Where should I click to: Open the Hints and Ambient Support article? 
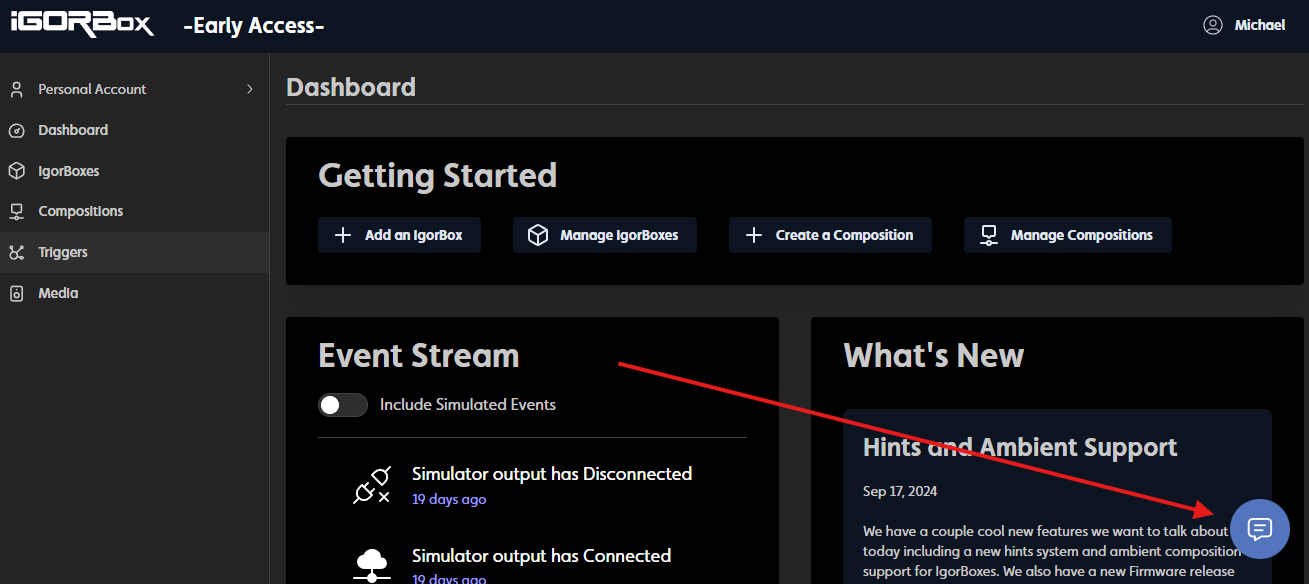(1019, 447)
